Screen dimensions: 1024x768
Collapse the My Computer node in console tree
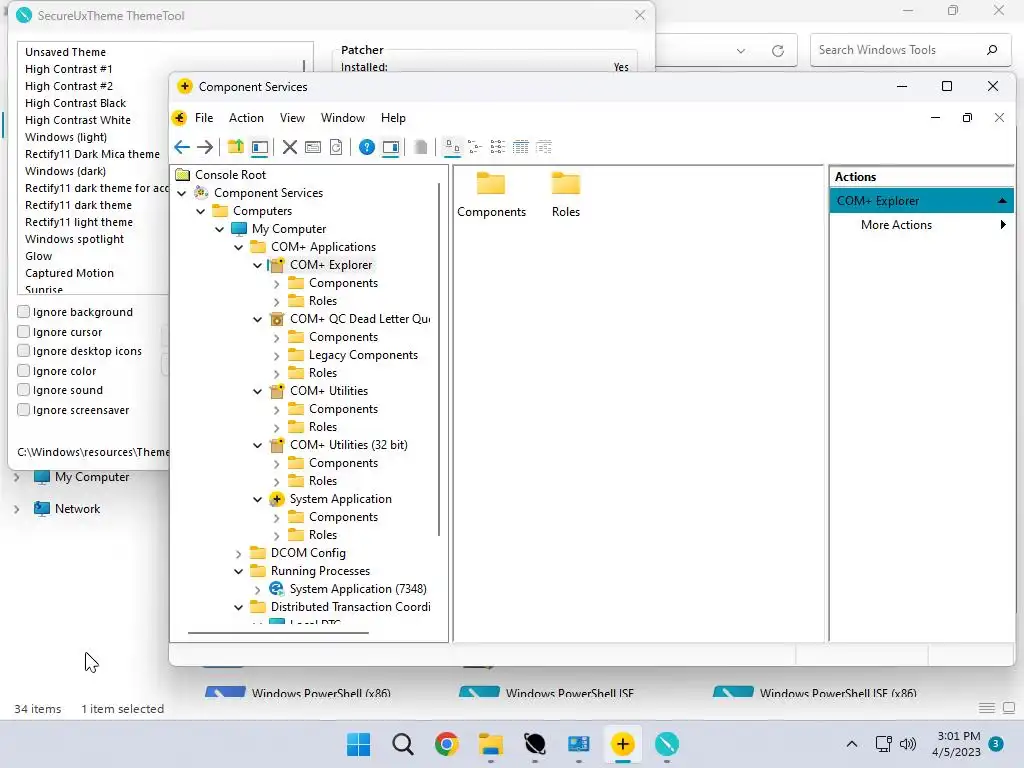[x=220, y=229]
